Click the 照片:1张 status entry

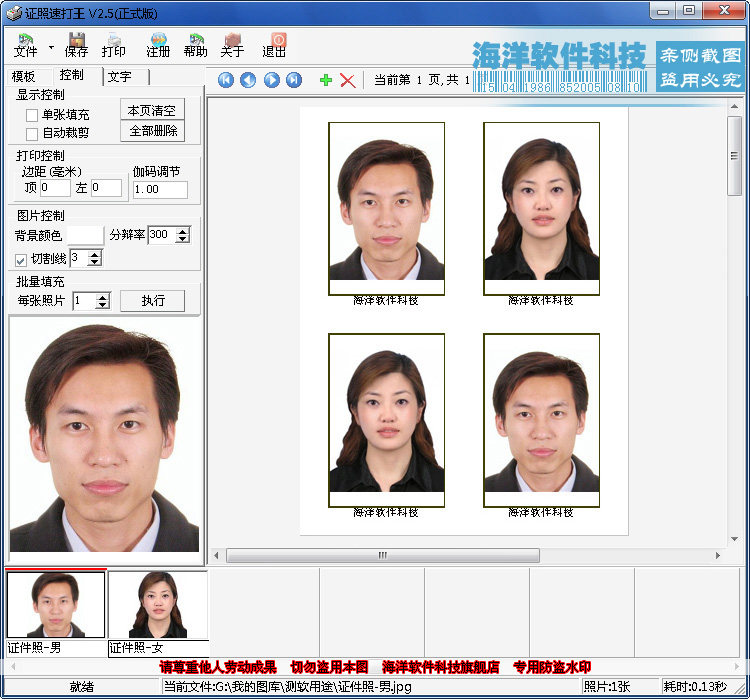point(607,687)
